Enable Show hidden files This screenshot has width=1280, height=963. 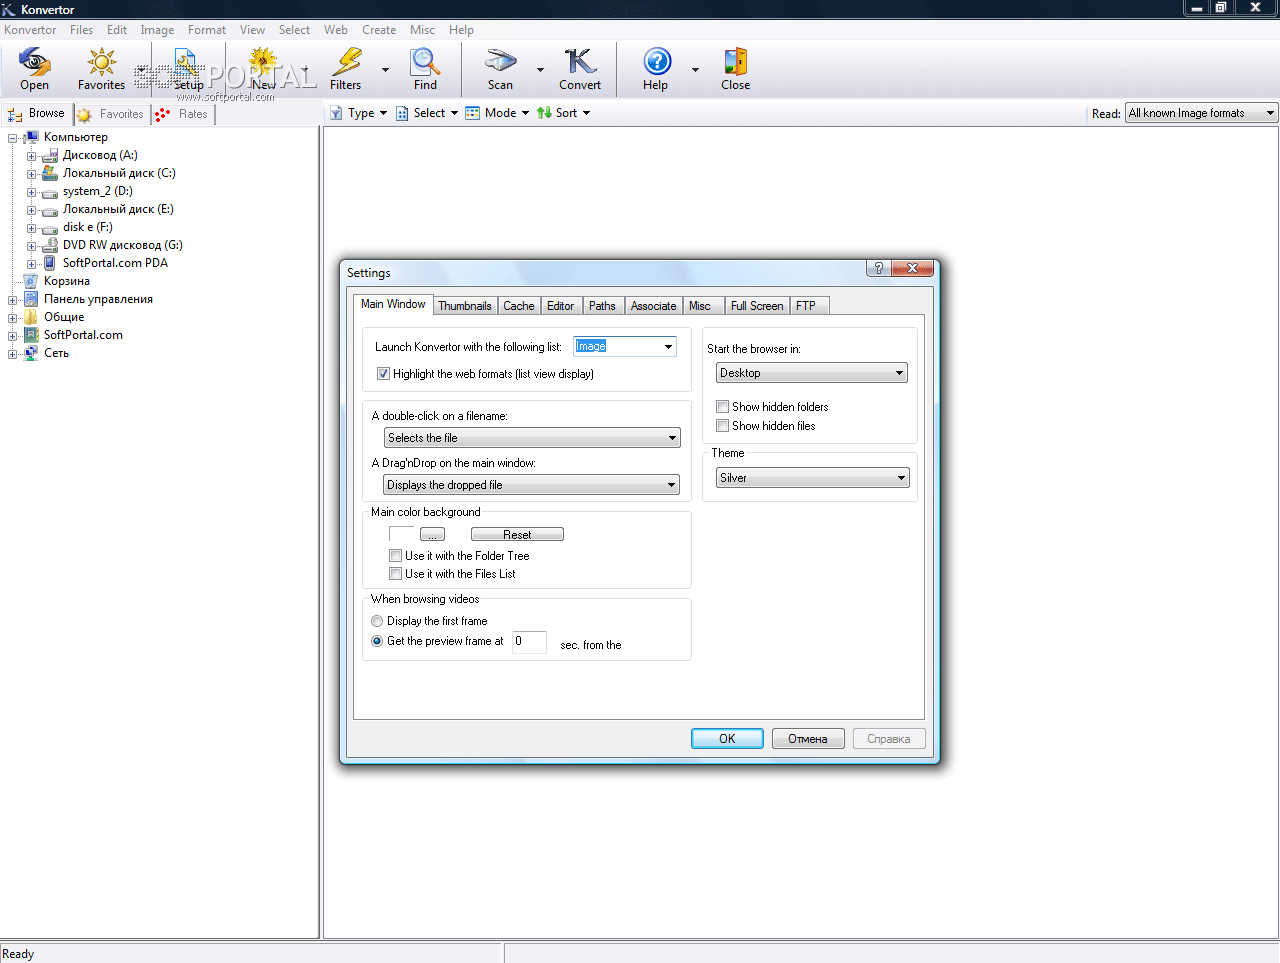click(722, 426)
